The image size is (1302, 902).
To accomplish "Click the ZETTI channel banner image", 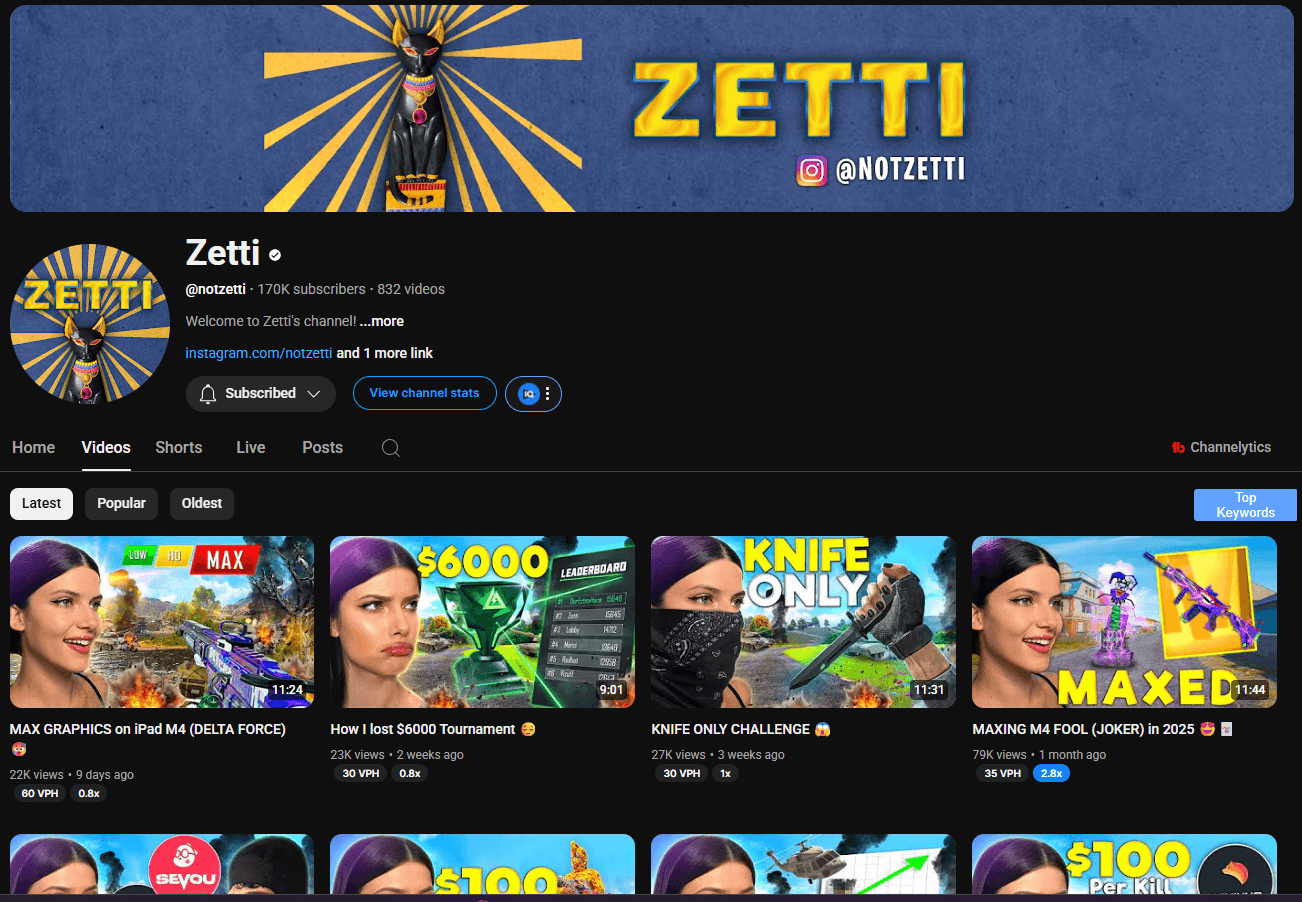I will coord(652,108).
